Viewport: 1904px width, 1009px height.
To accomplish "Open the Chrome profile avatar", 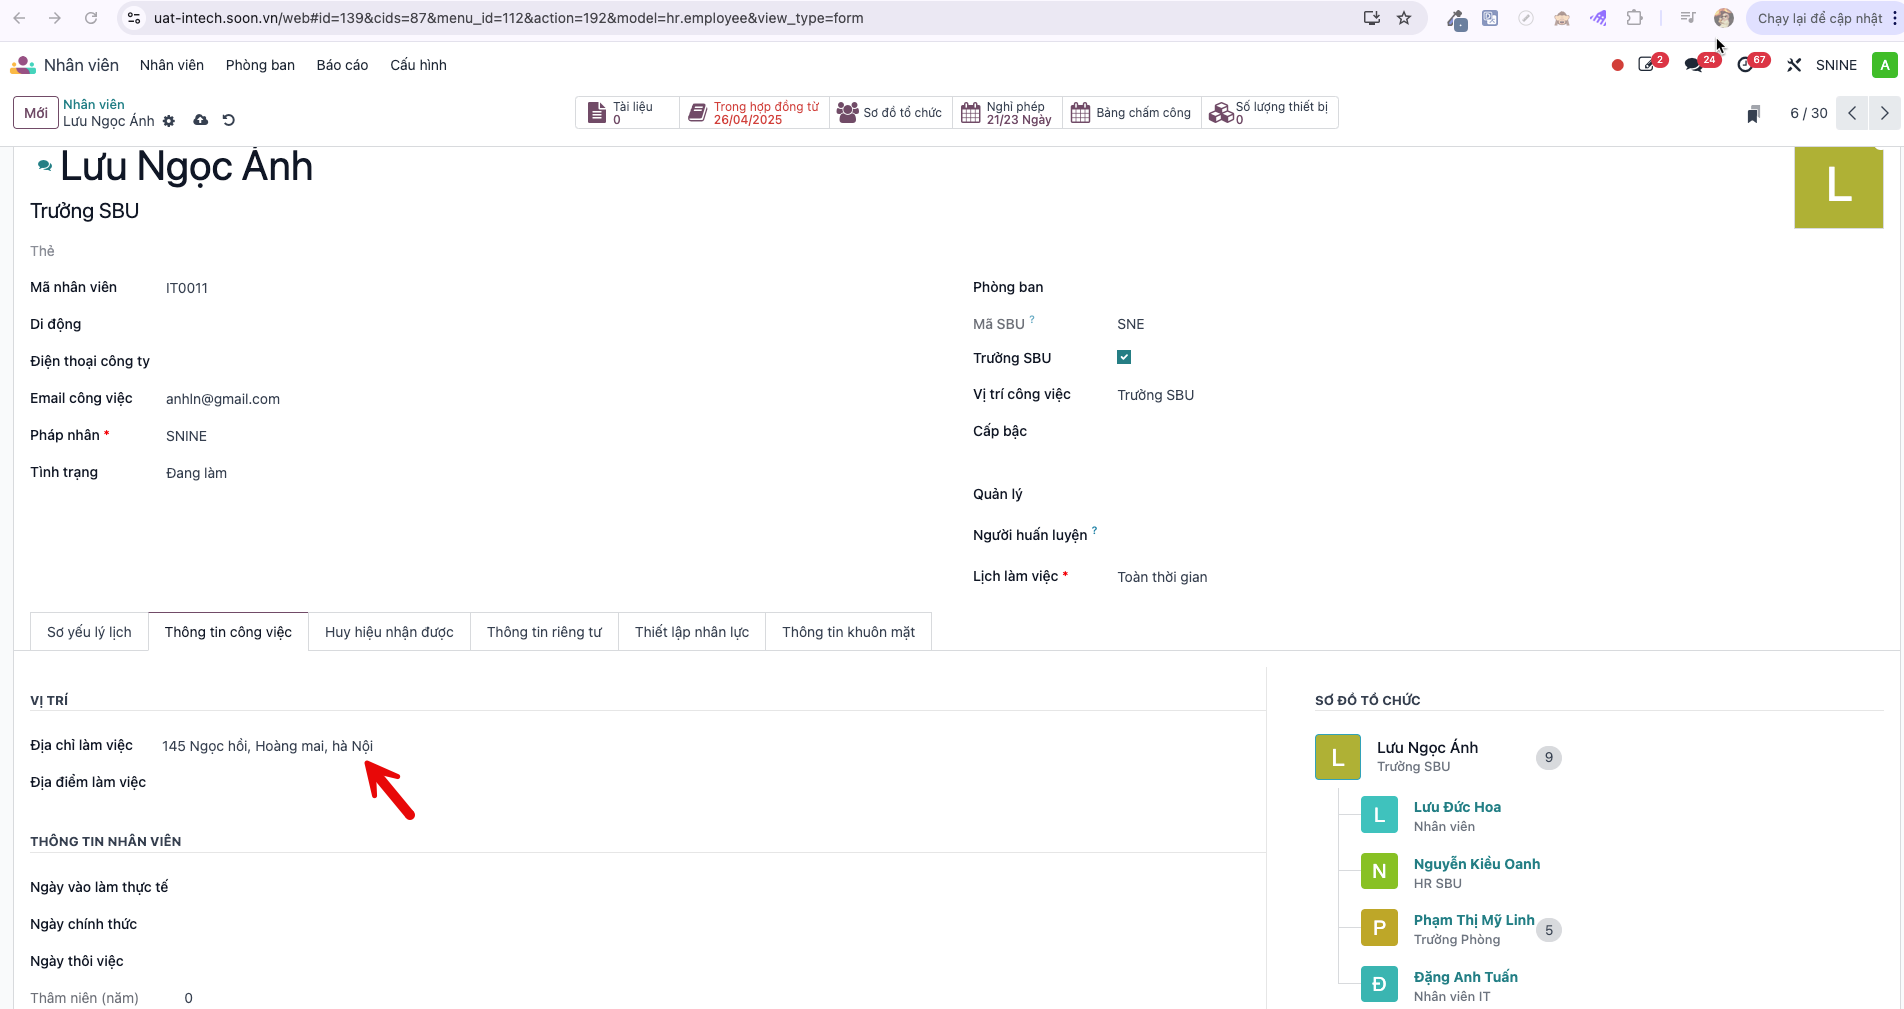I will tap(1723, 18).
